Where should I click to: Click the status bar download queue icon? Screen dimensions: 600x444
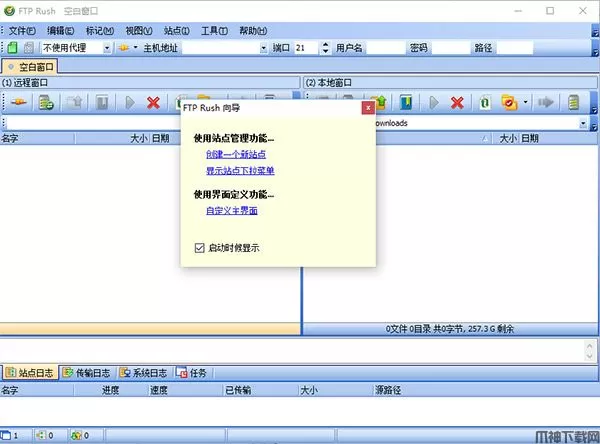click(76, 435)
